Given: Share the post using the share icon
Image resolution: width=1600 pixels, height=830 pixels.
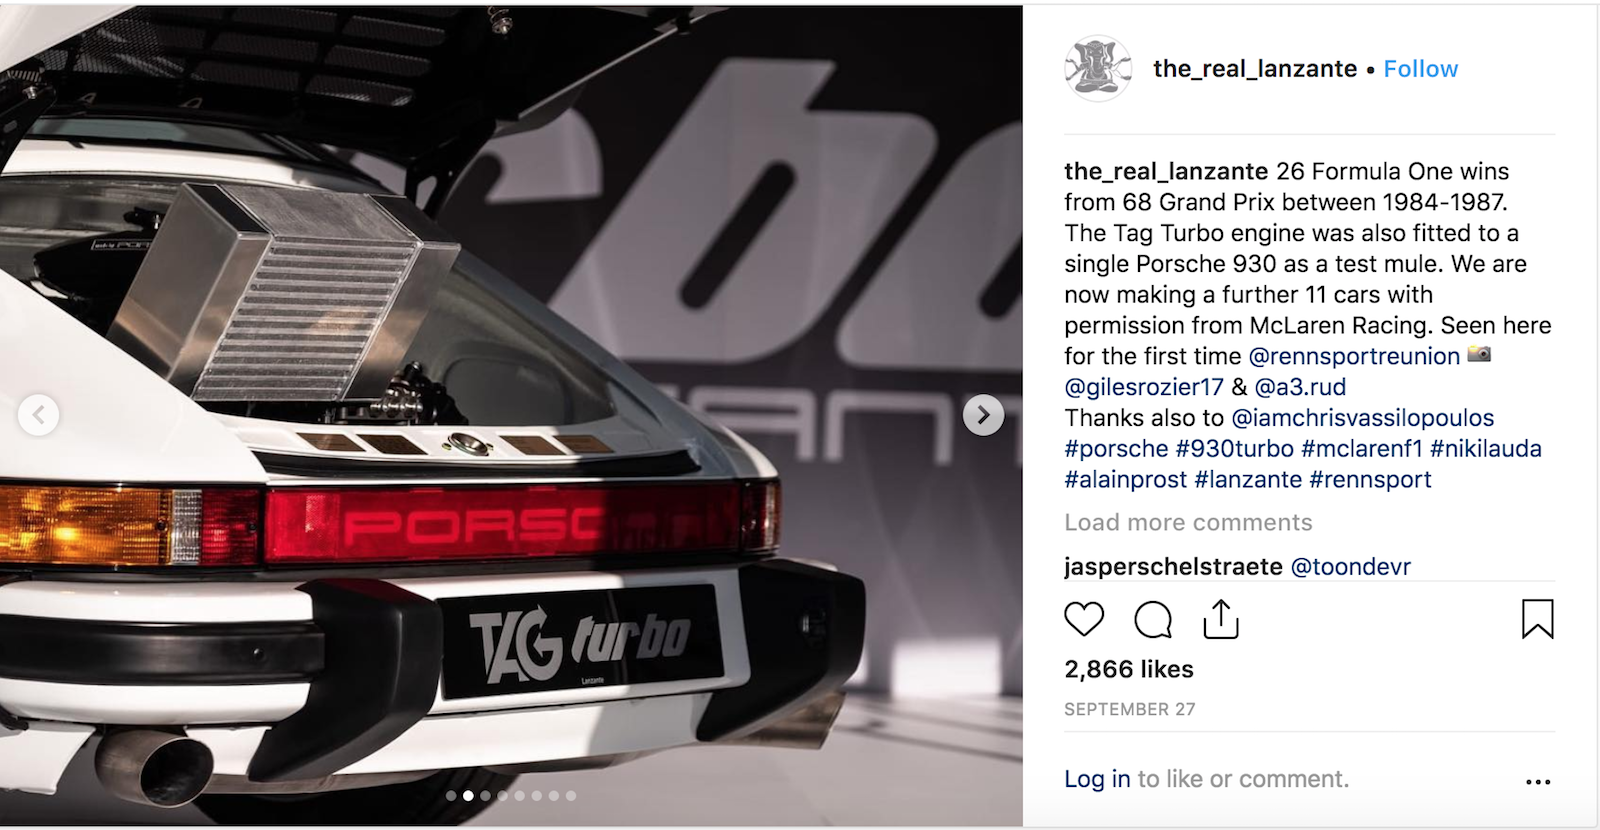Looking at the screenshot, I should pyautogui.click(x=1221, y=619).
